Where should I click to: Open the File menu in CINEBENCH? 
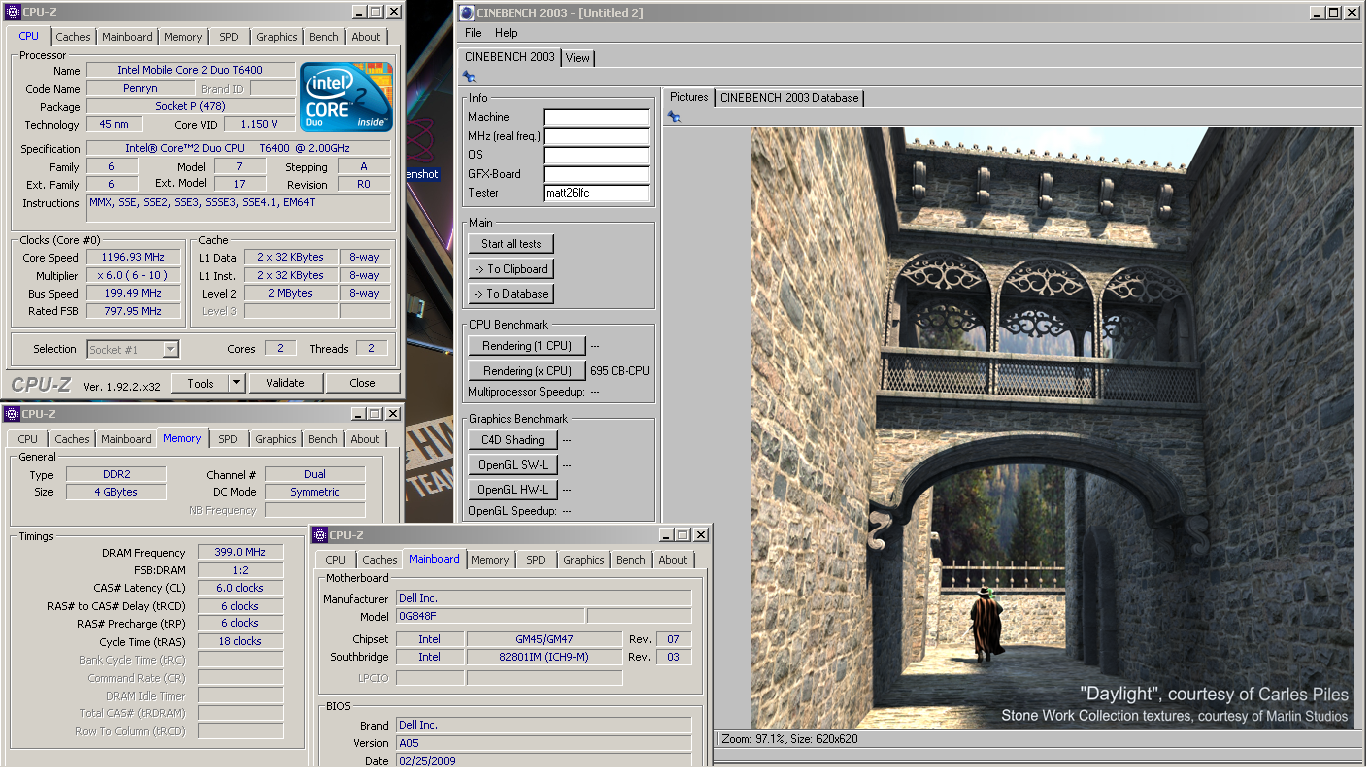click(x=473, y=33)
